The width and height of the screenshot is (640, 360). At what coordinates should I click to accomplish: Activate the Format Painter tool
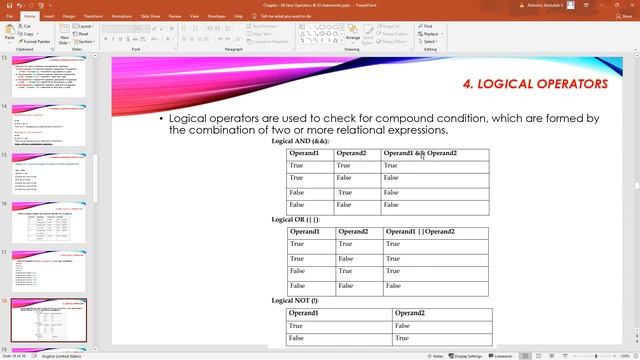click(x=34, y=42)
